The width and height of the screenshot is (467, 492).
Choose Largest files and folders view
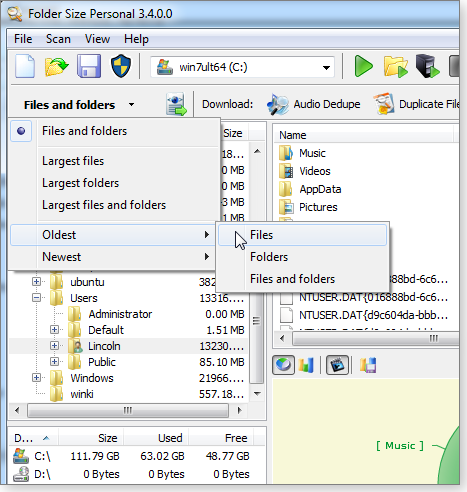pyautogui.click(x=104, y=205)
